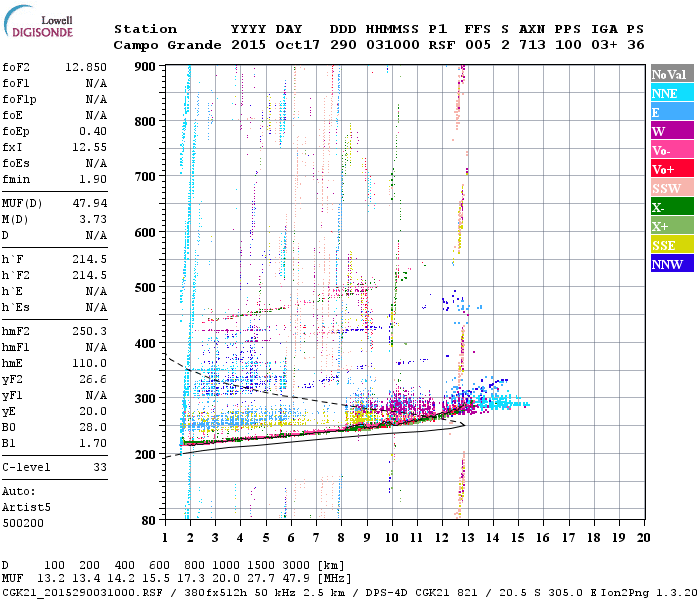Image resolution: width=700 pixels, height=600 pixels.
Task: Click the Lowell Digisonde logo
Action: pyautogui.click(x=38, y=22)
